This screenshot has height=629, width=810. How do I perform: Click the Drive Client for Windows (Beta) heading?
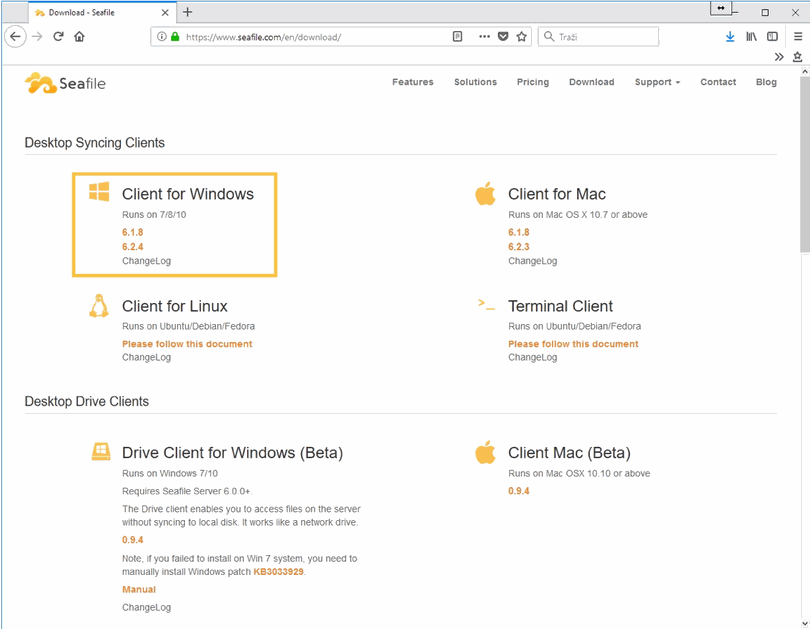click(232, 453)
